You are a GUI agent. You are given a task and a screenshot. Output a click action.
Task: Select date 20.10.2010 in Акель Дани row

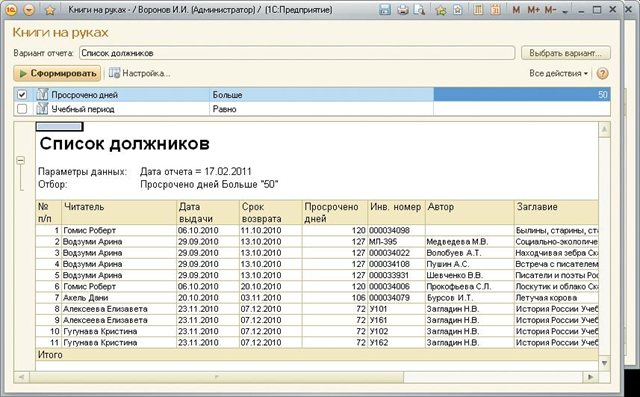[x=208, y=298]
